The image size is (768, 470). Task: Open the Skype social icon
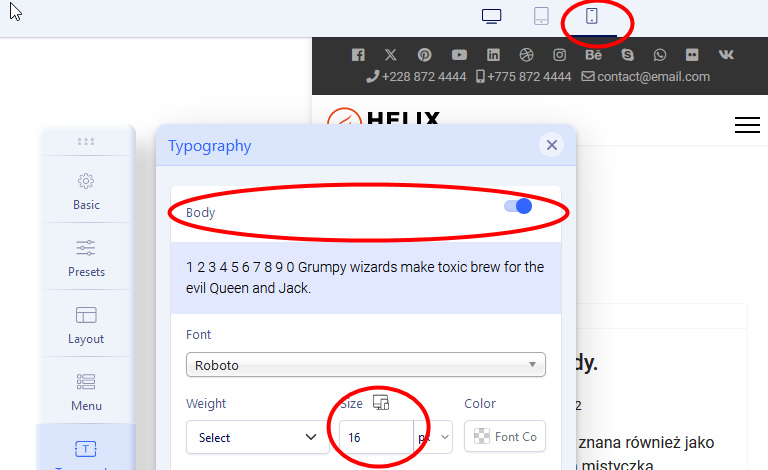click(627, 55)
